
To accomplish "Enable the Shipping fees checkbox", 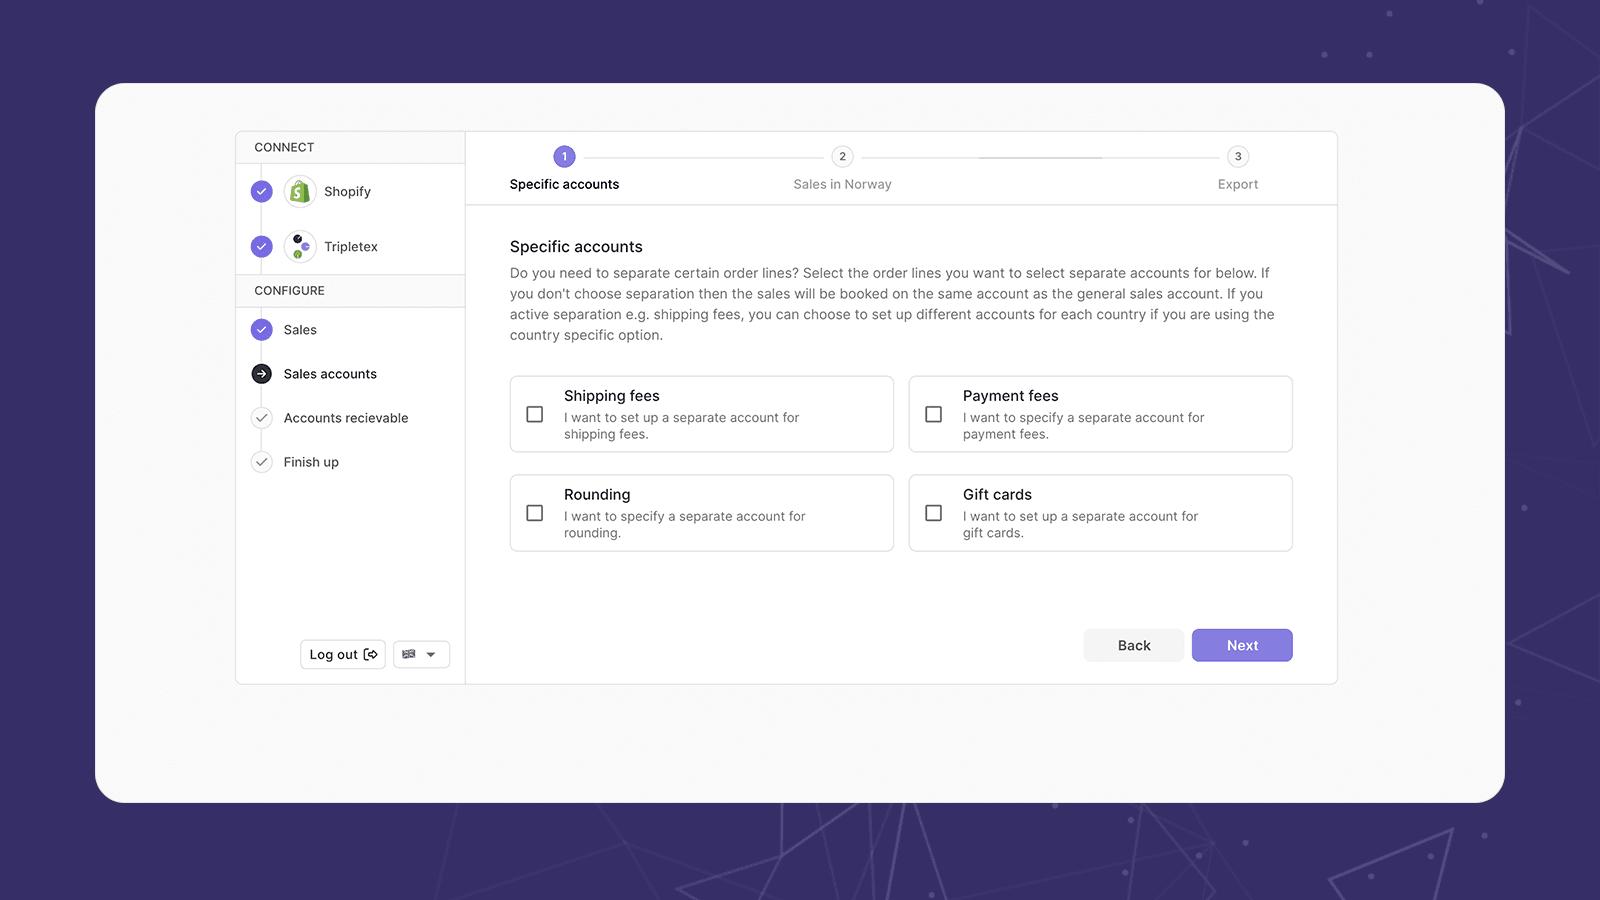I will point(535,414).
